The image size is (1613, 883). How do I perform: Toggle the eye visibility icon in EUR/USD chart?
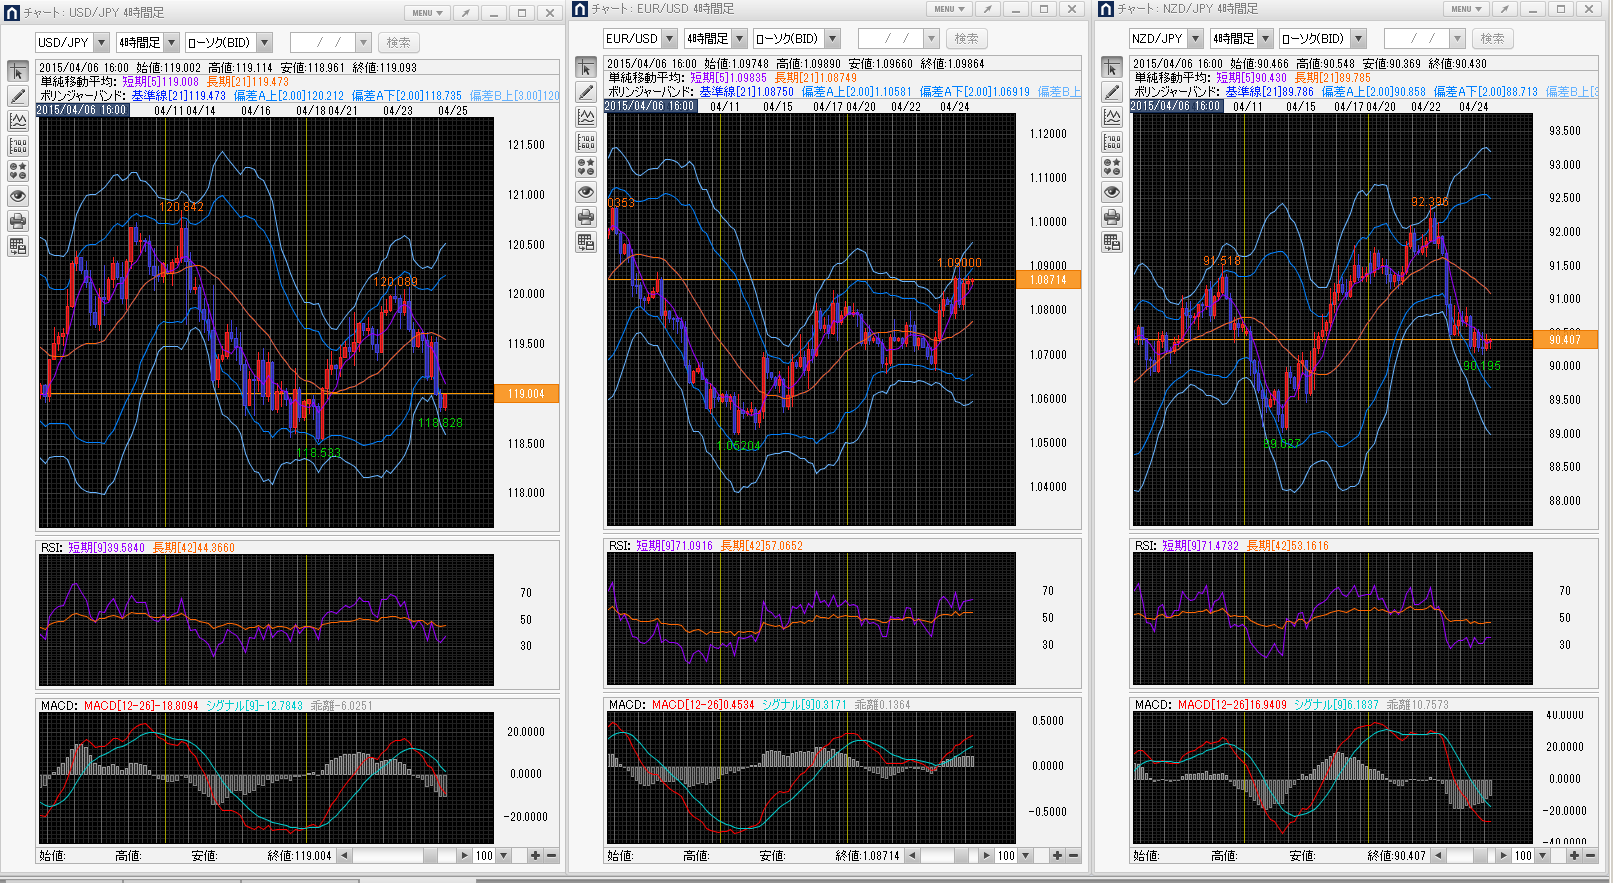point(586,192)
